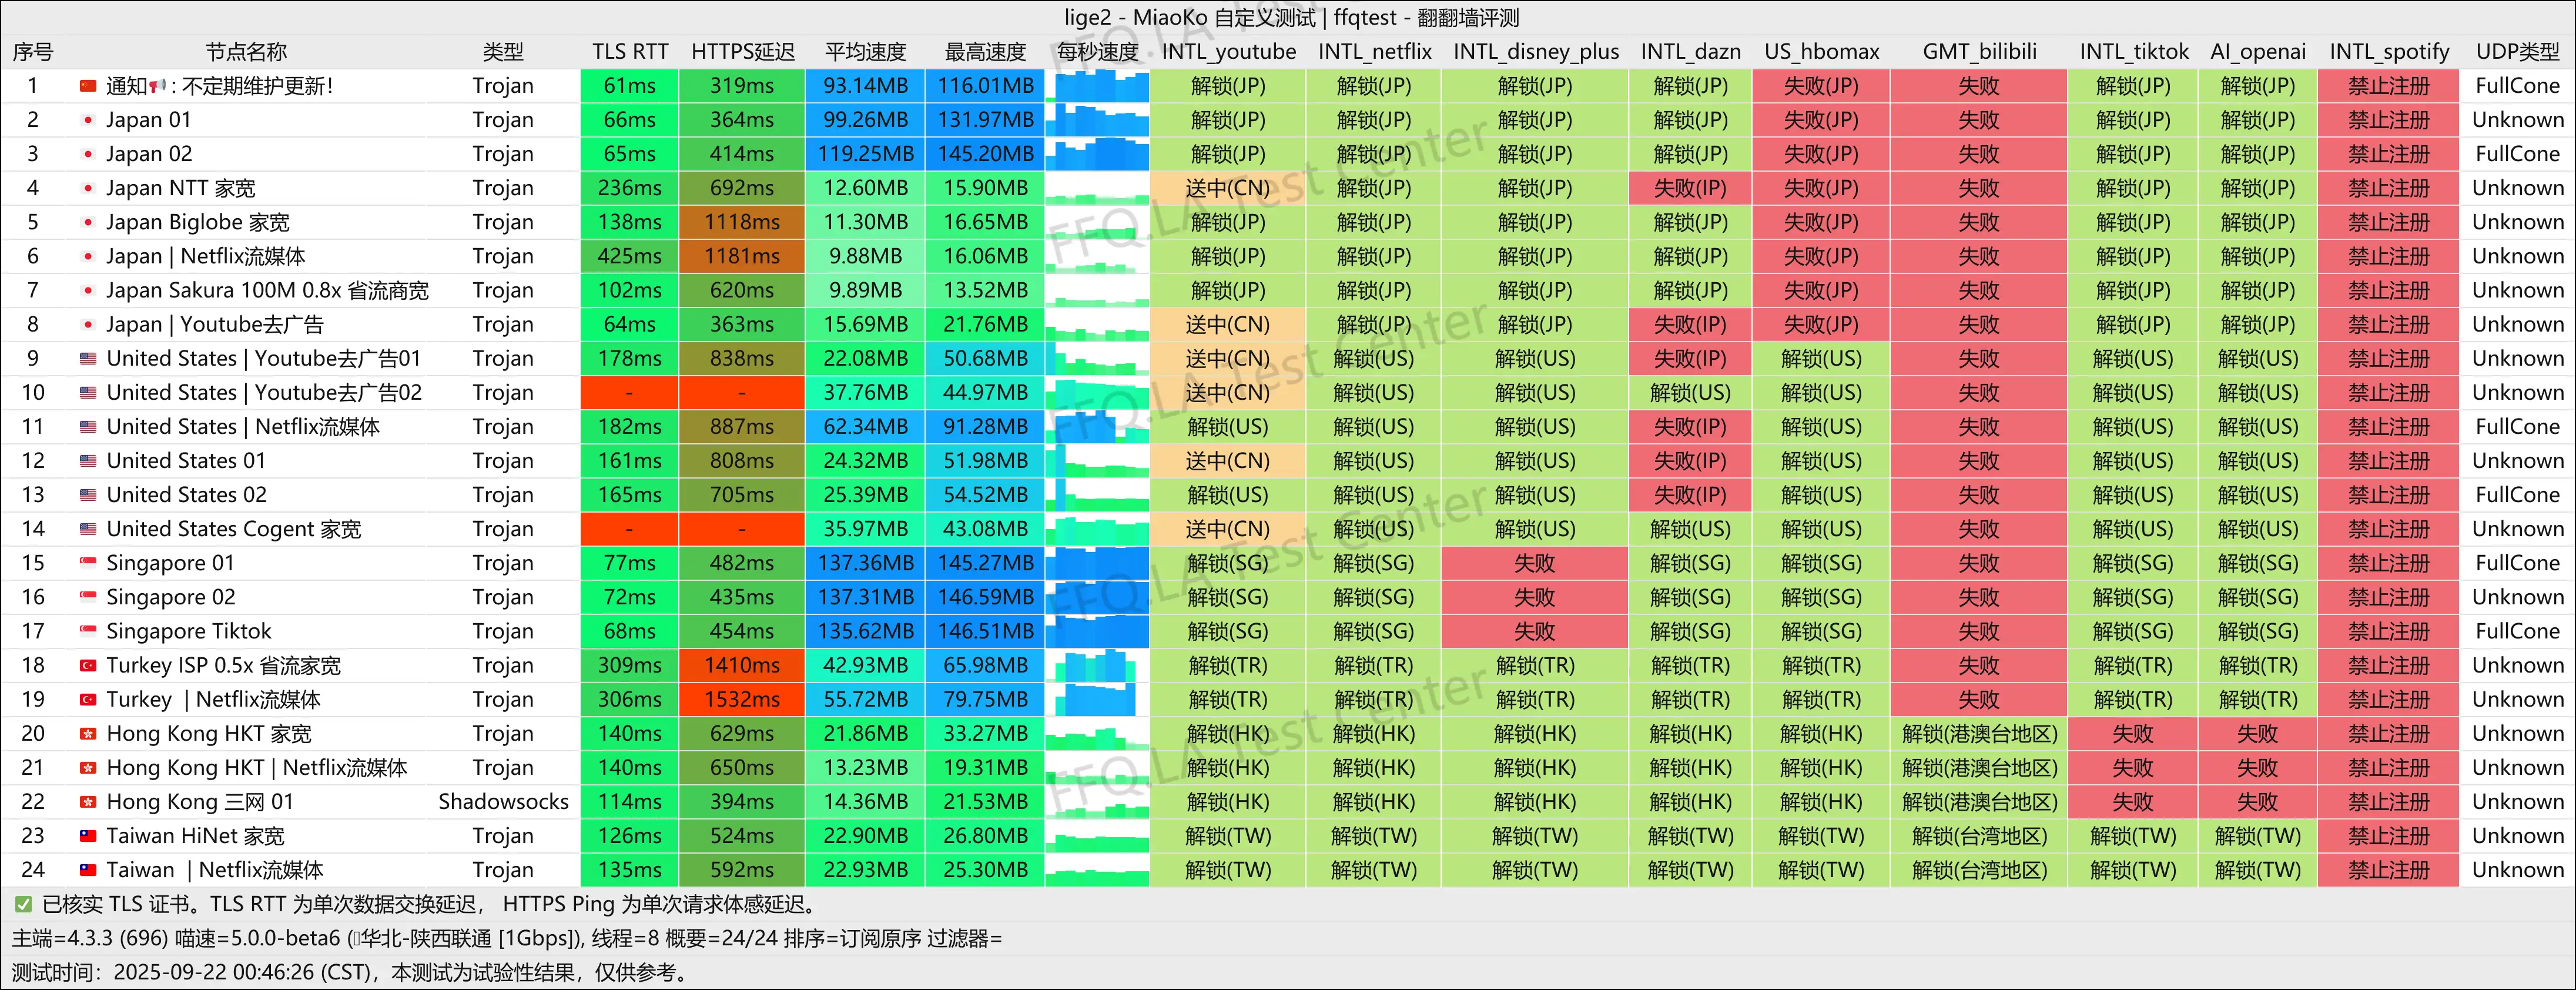This screenshot has height=990, width=2576.
Task: Click the 主端=4.3.3 (696) footer line
Action: click(x=507, y=938)
